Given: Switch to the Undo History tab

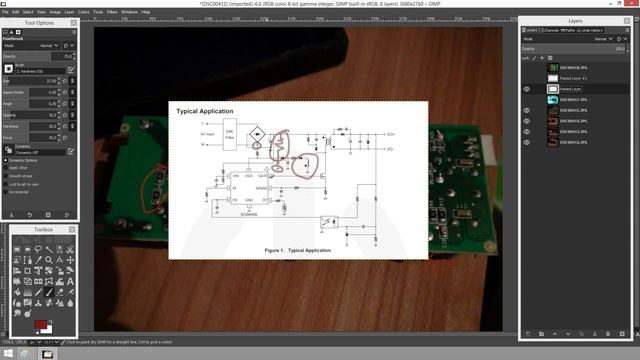Looking at the screenshot, I should [x=590, y=30].
